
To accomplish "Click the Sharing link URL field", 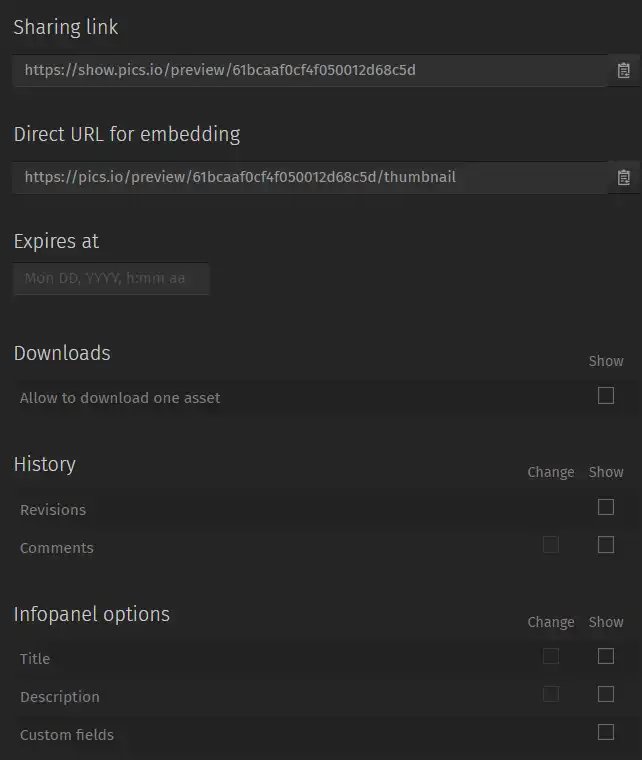I will point(310,70).
